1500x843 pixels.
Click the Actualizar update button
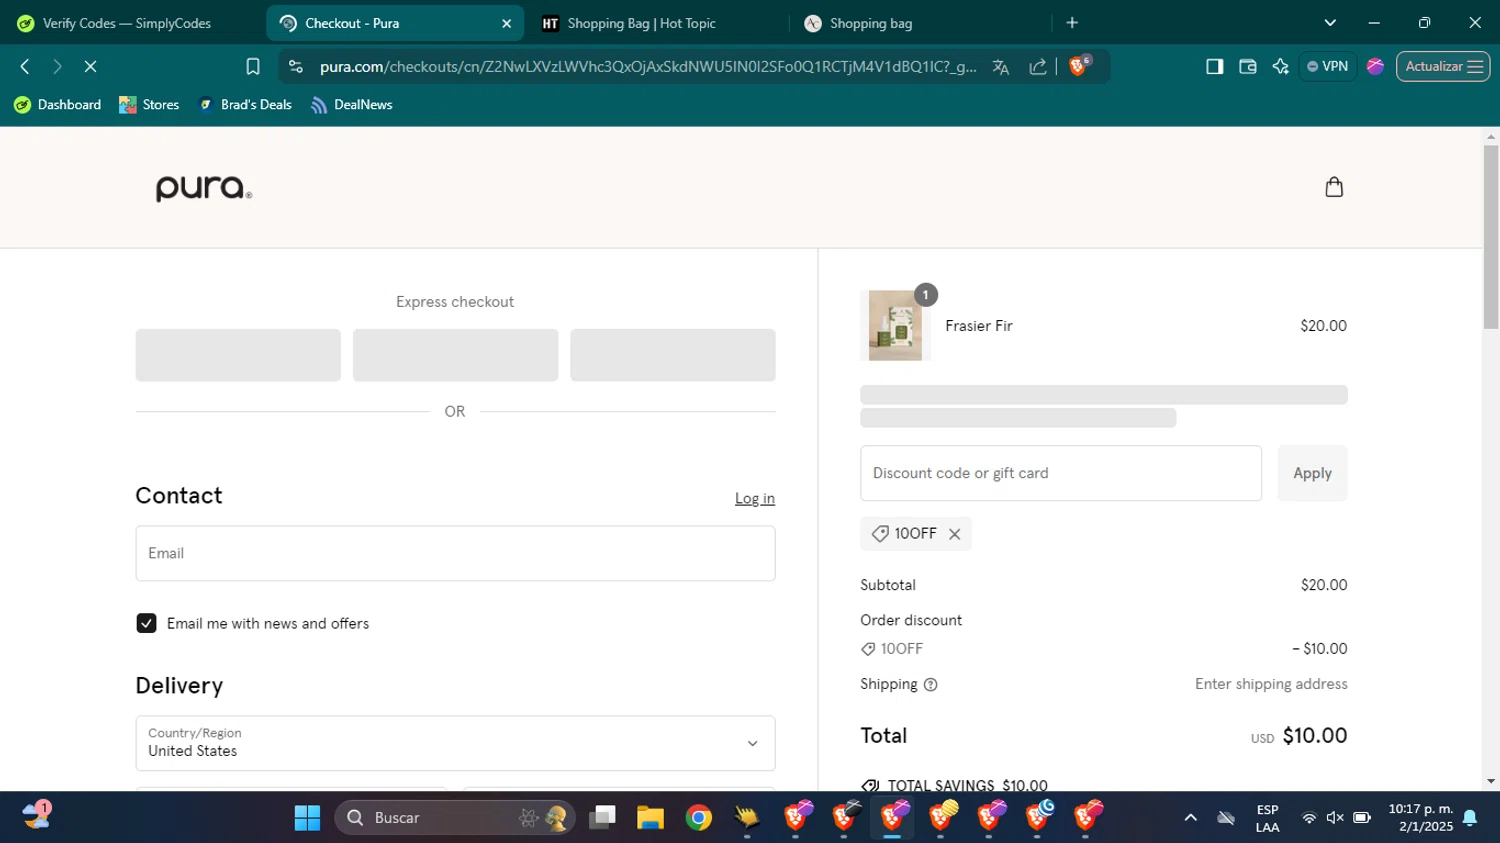(x=1443, y=66)
